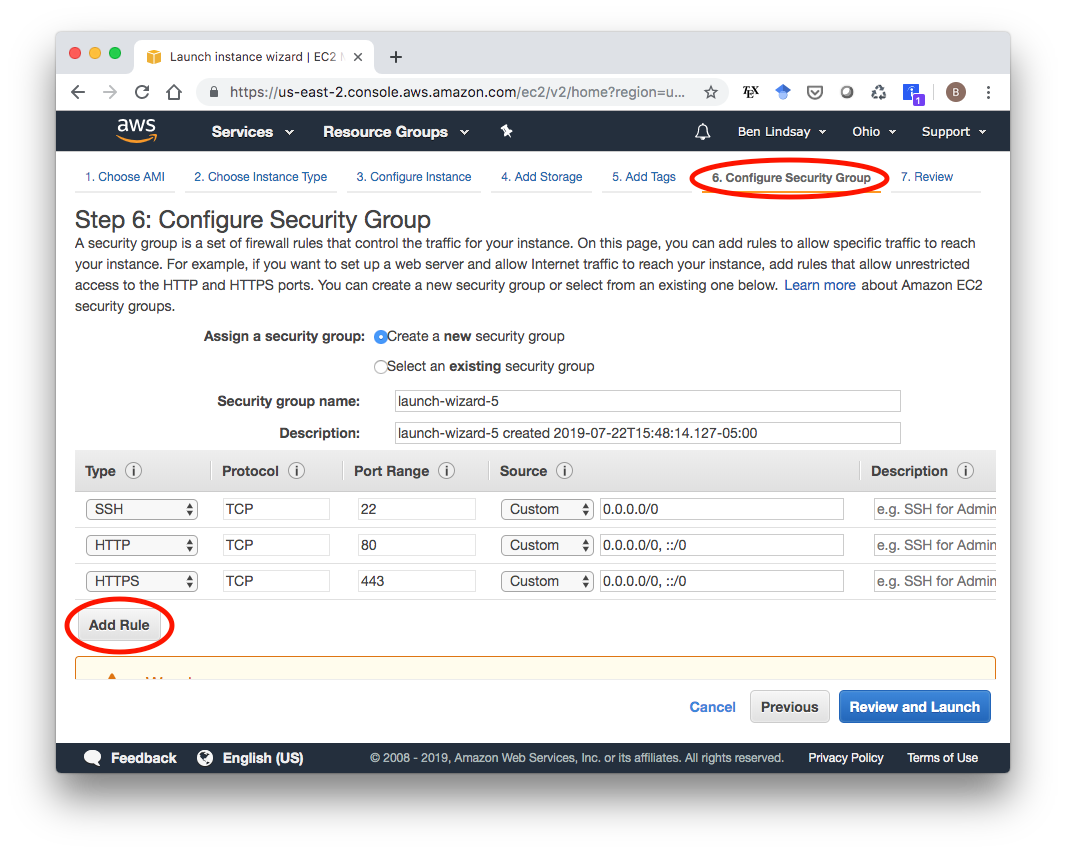Select an existing security group option
Viewport: 1066px width, 853px height.
[x=381, y=367]
